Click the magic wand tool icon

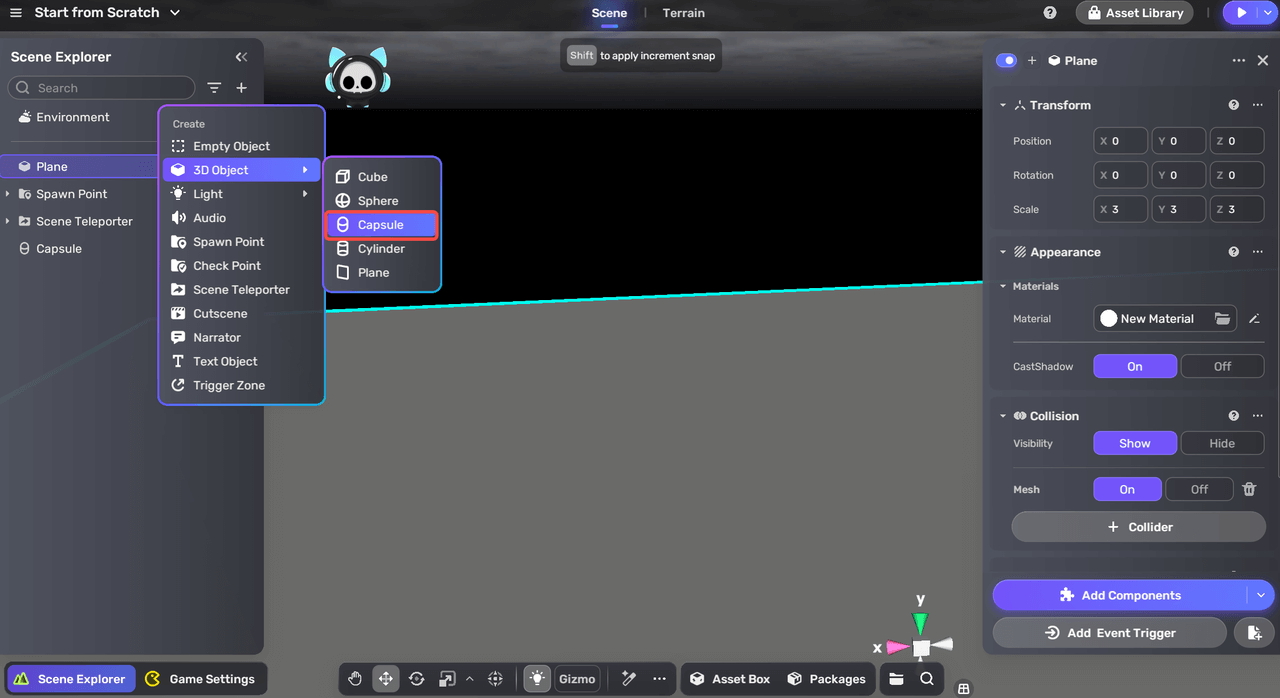629,679
